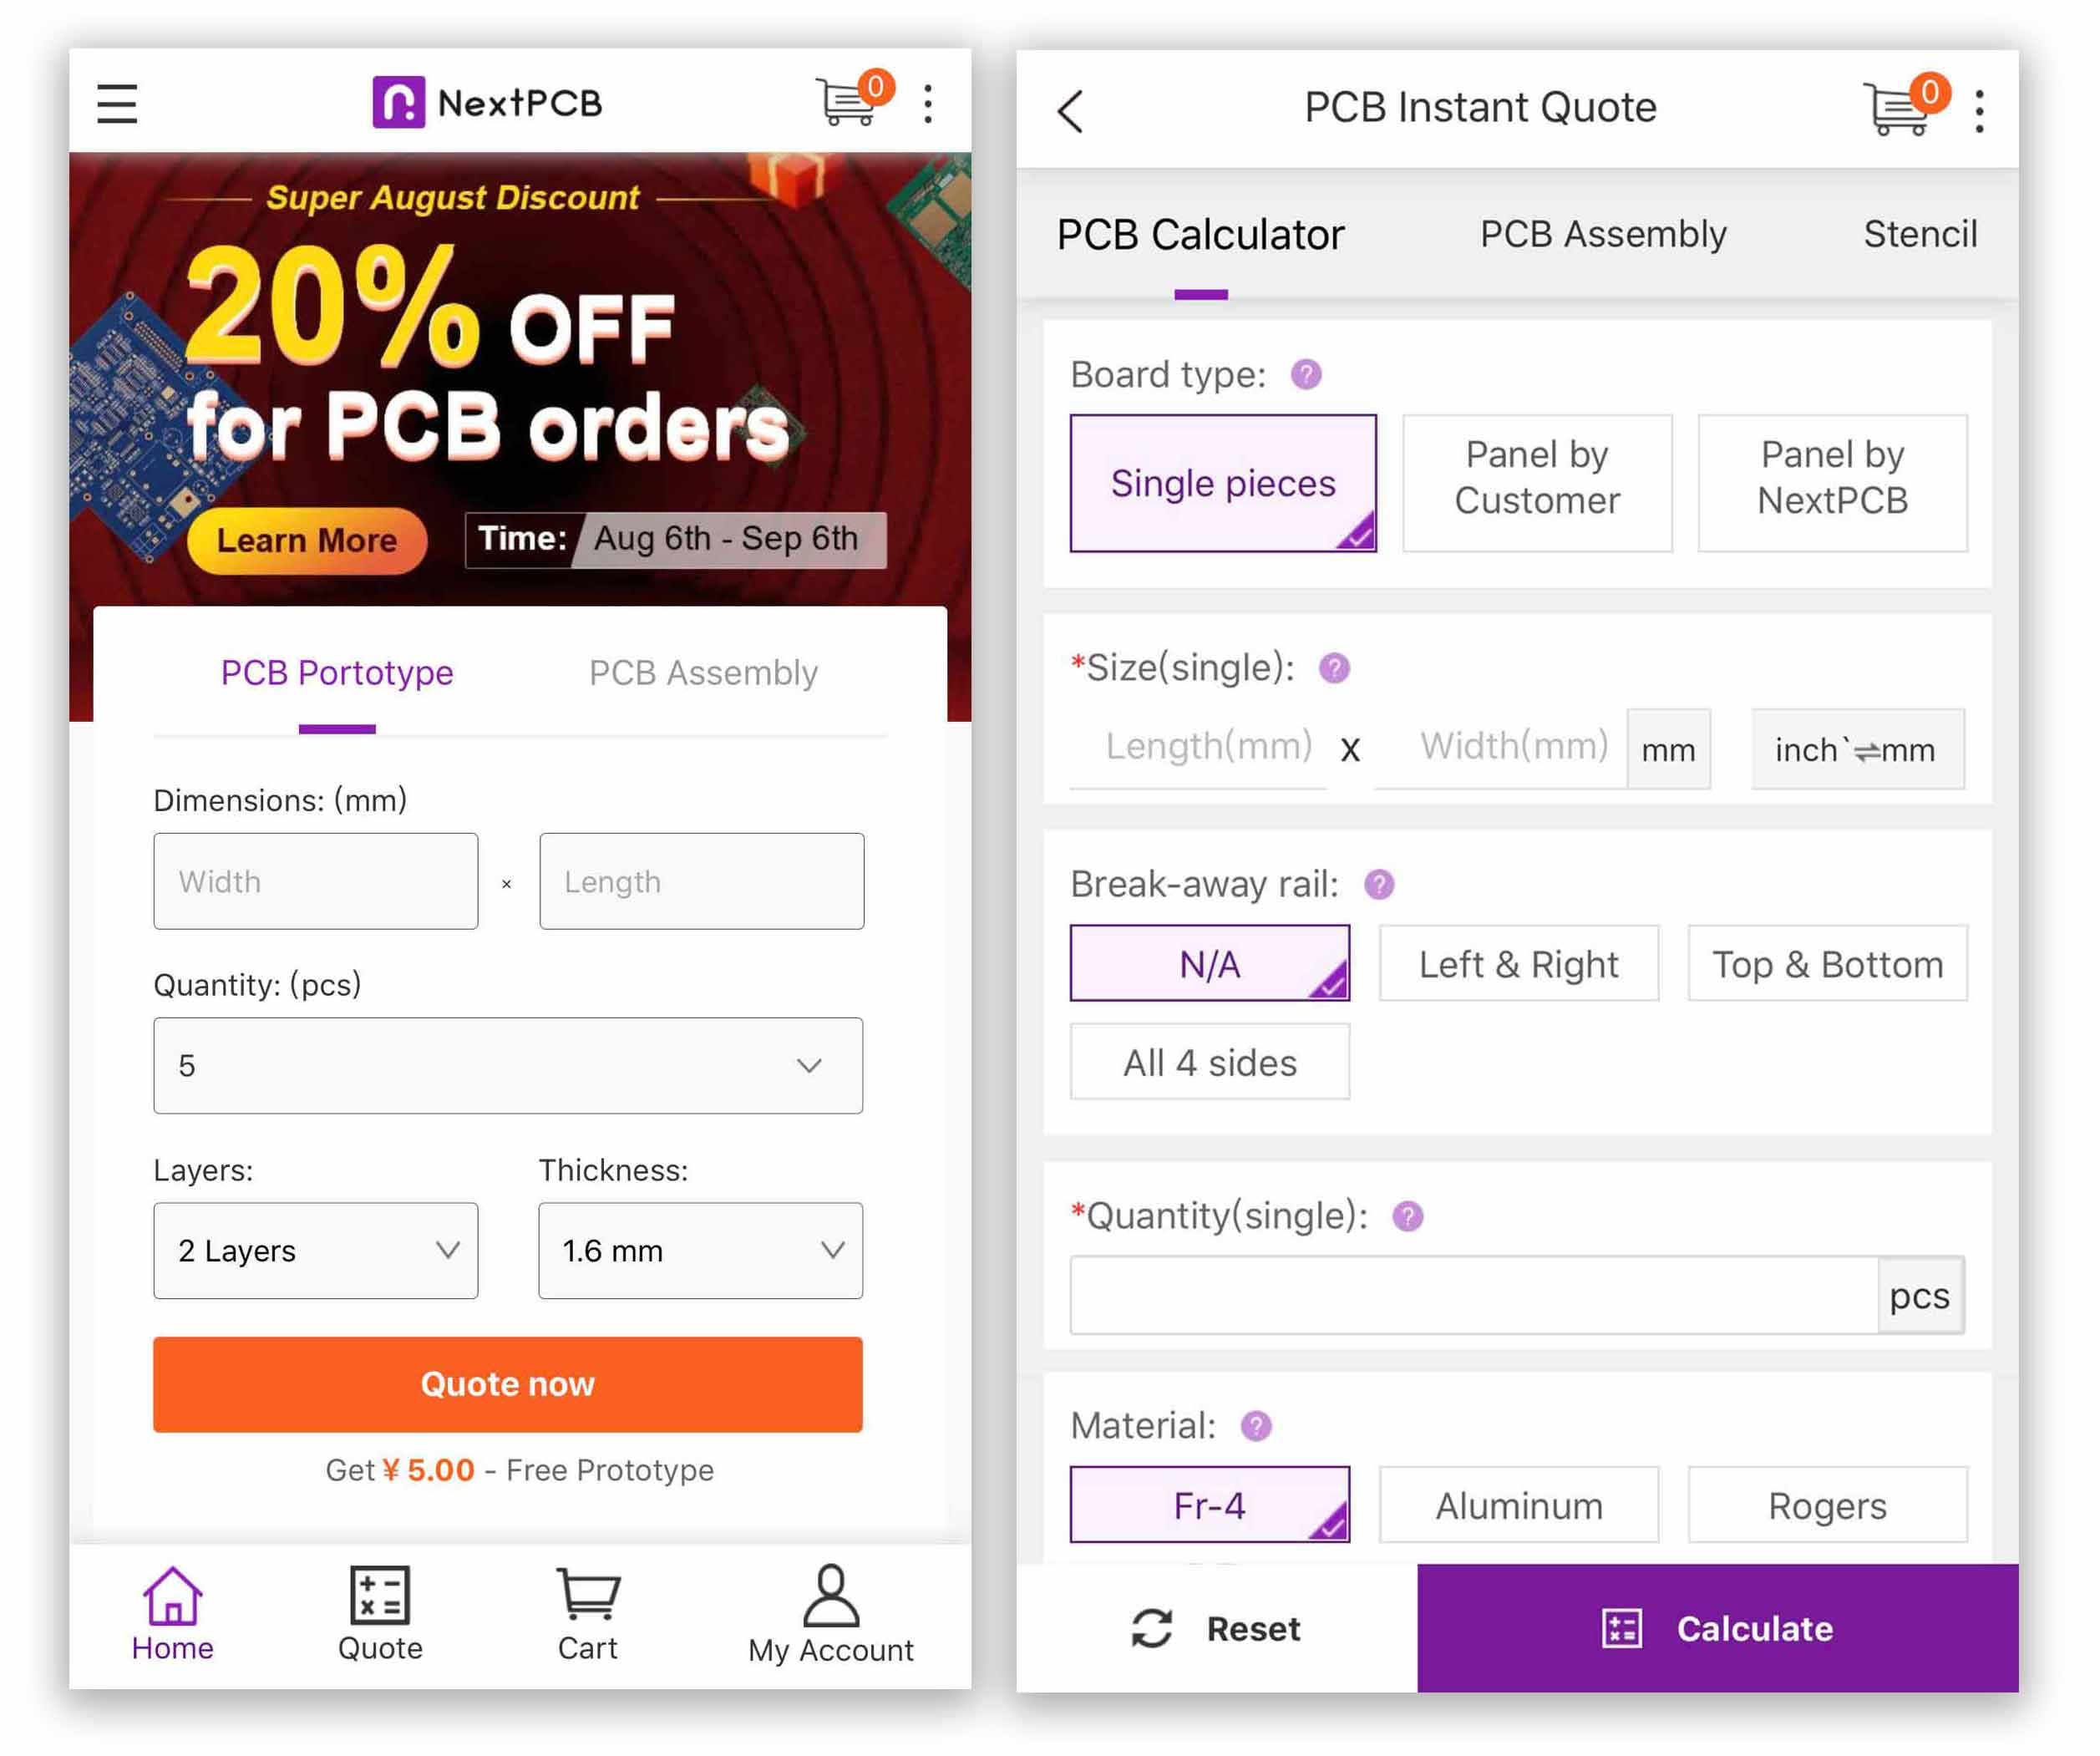Show help for Board type question mark
Image resolution: width=2100 pixels, height=1756 pixels.
coord(1306,375)
